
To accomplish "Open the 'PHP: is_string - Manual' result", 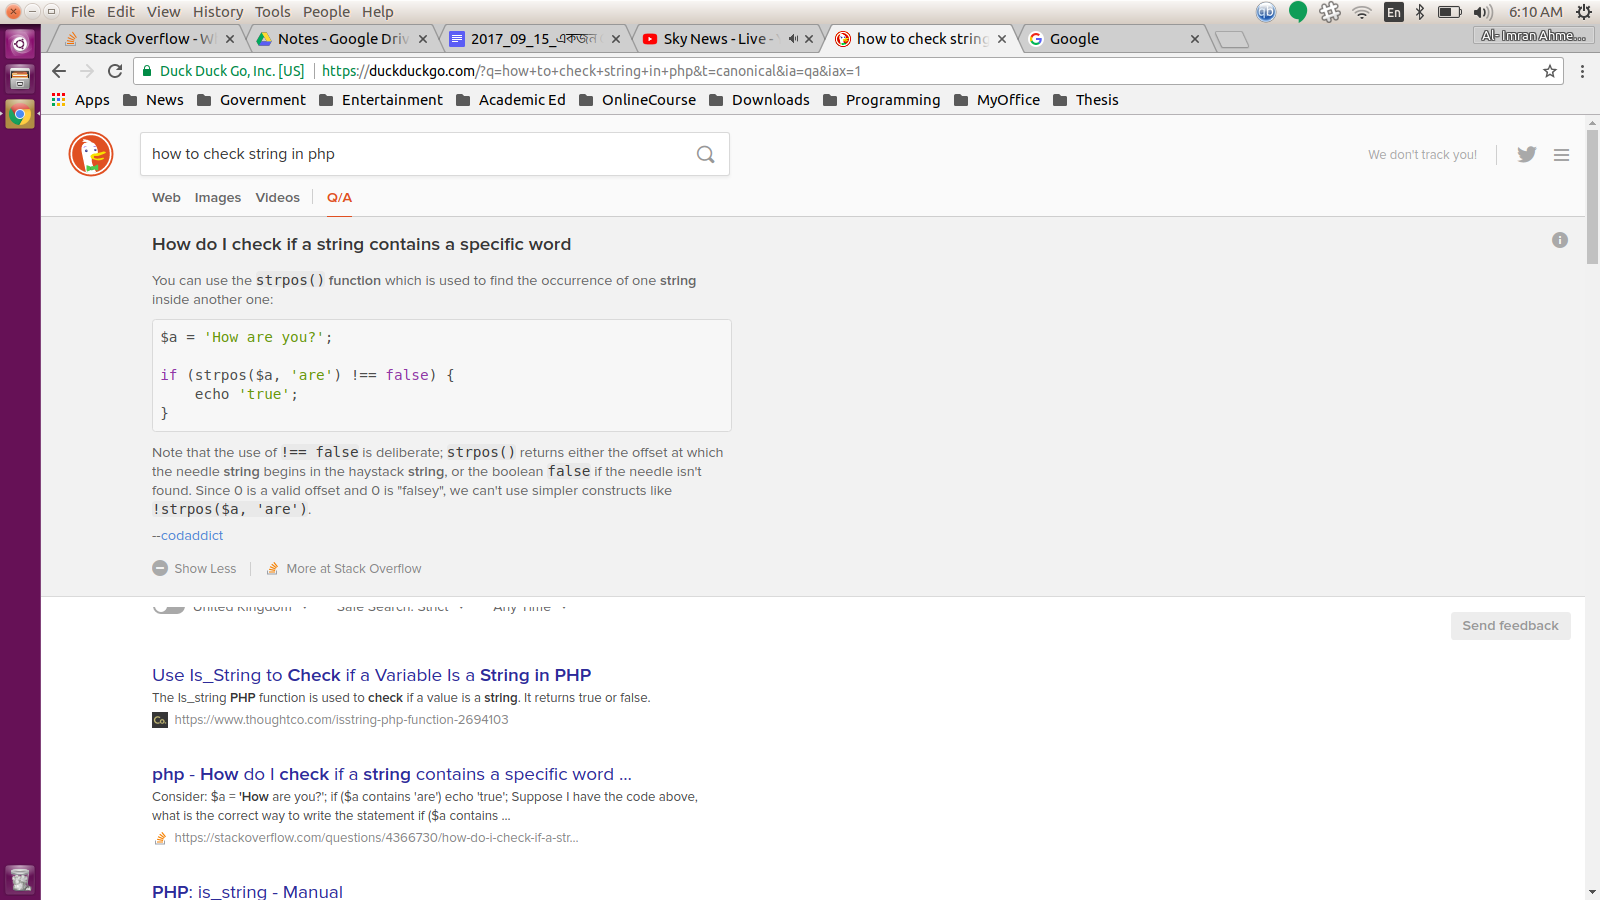I will [247, 891].
